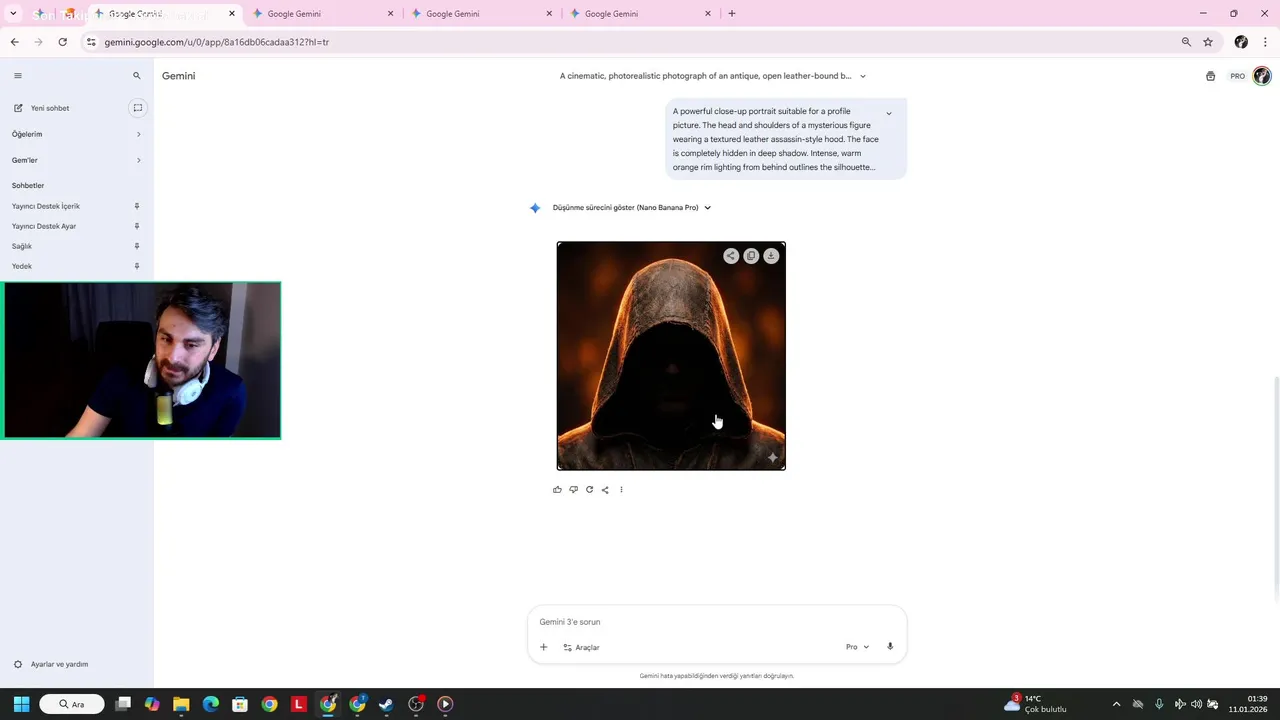Like the response with thumbs up
This screenshot has width=1280, height=720.
(x=557, y=490)
